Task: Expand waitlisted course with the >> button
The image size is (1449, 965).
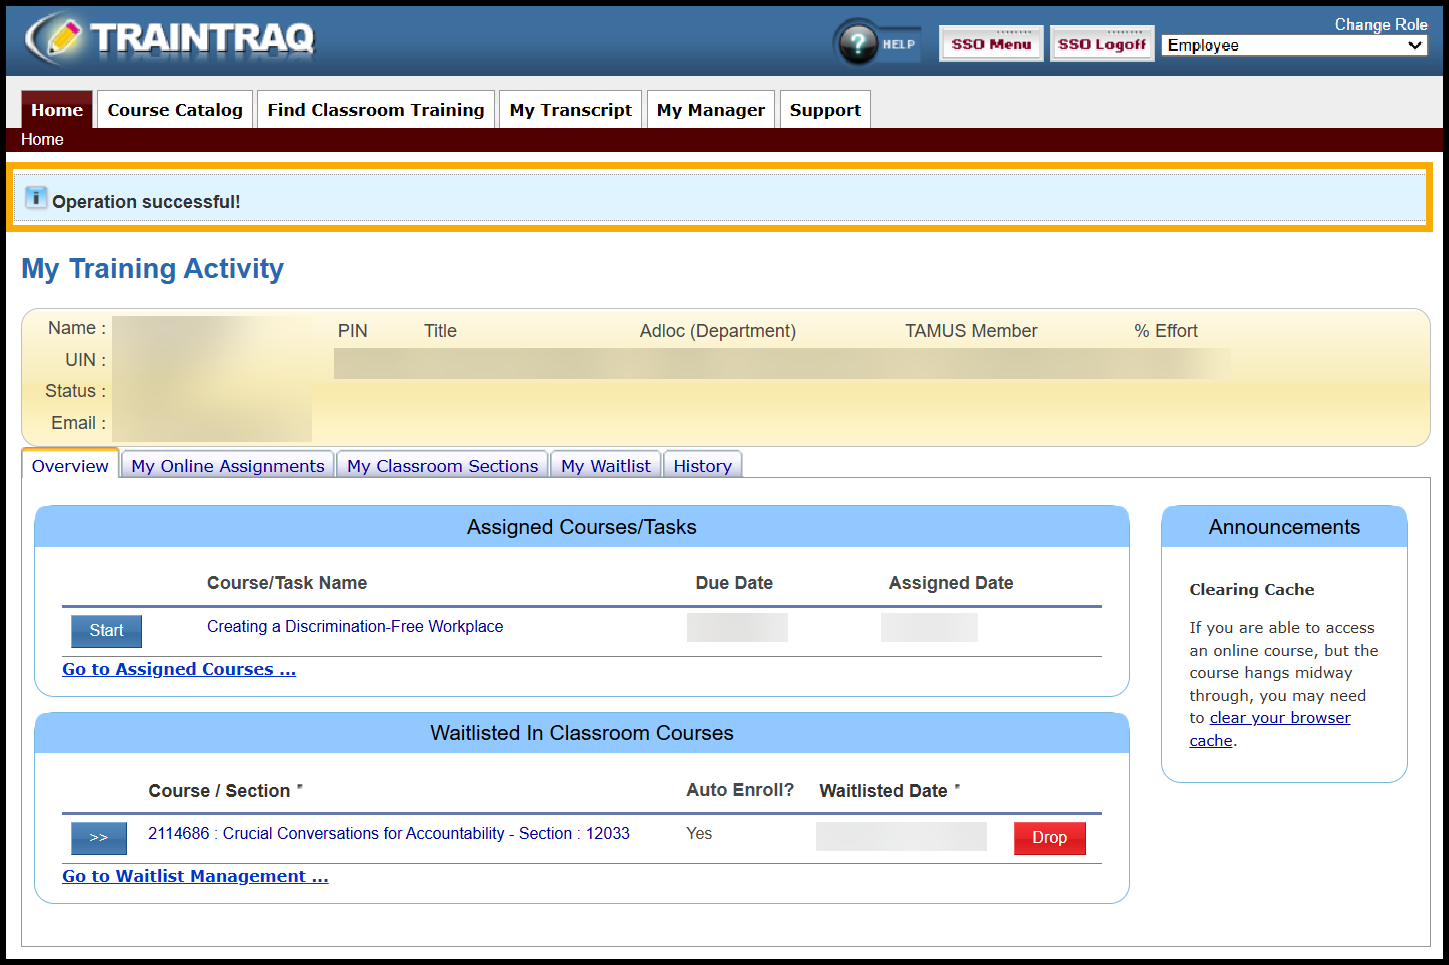Action: click(x=98, y=838)
